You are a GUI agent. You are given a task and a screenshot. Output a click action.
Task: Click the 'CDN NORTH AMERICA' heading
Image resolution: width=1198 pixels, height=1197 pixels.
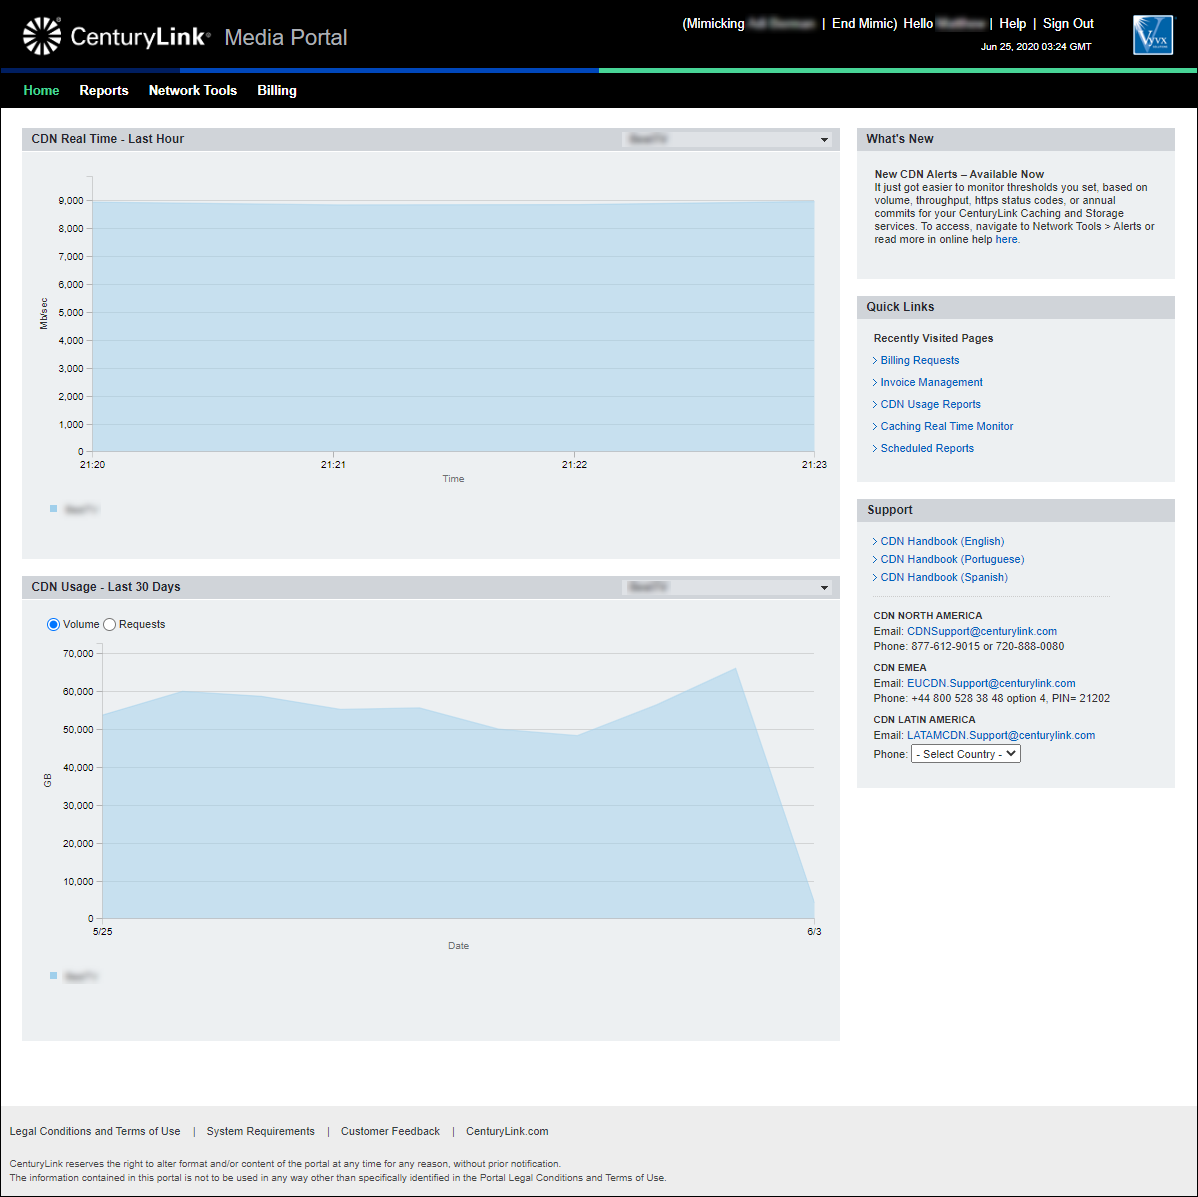click(x=928, y=616)
